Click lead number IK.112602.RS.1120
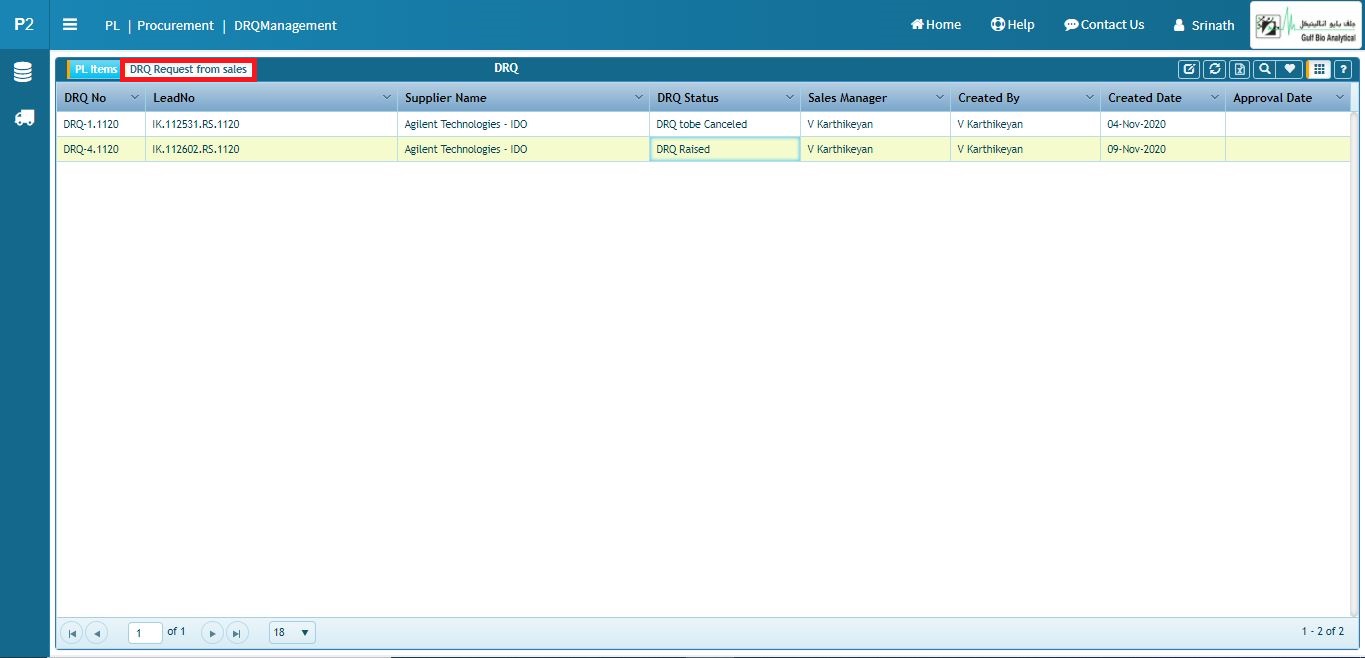Screen dimensions: 1365x658 click(x=195, y=149)
